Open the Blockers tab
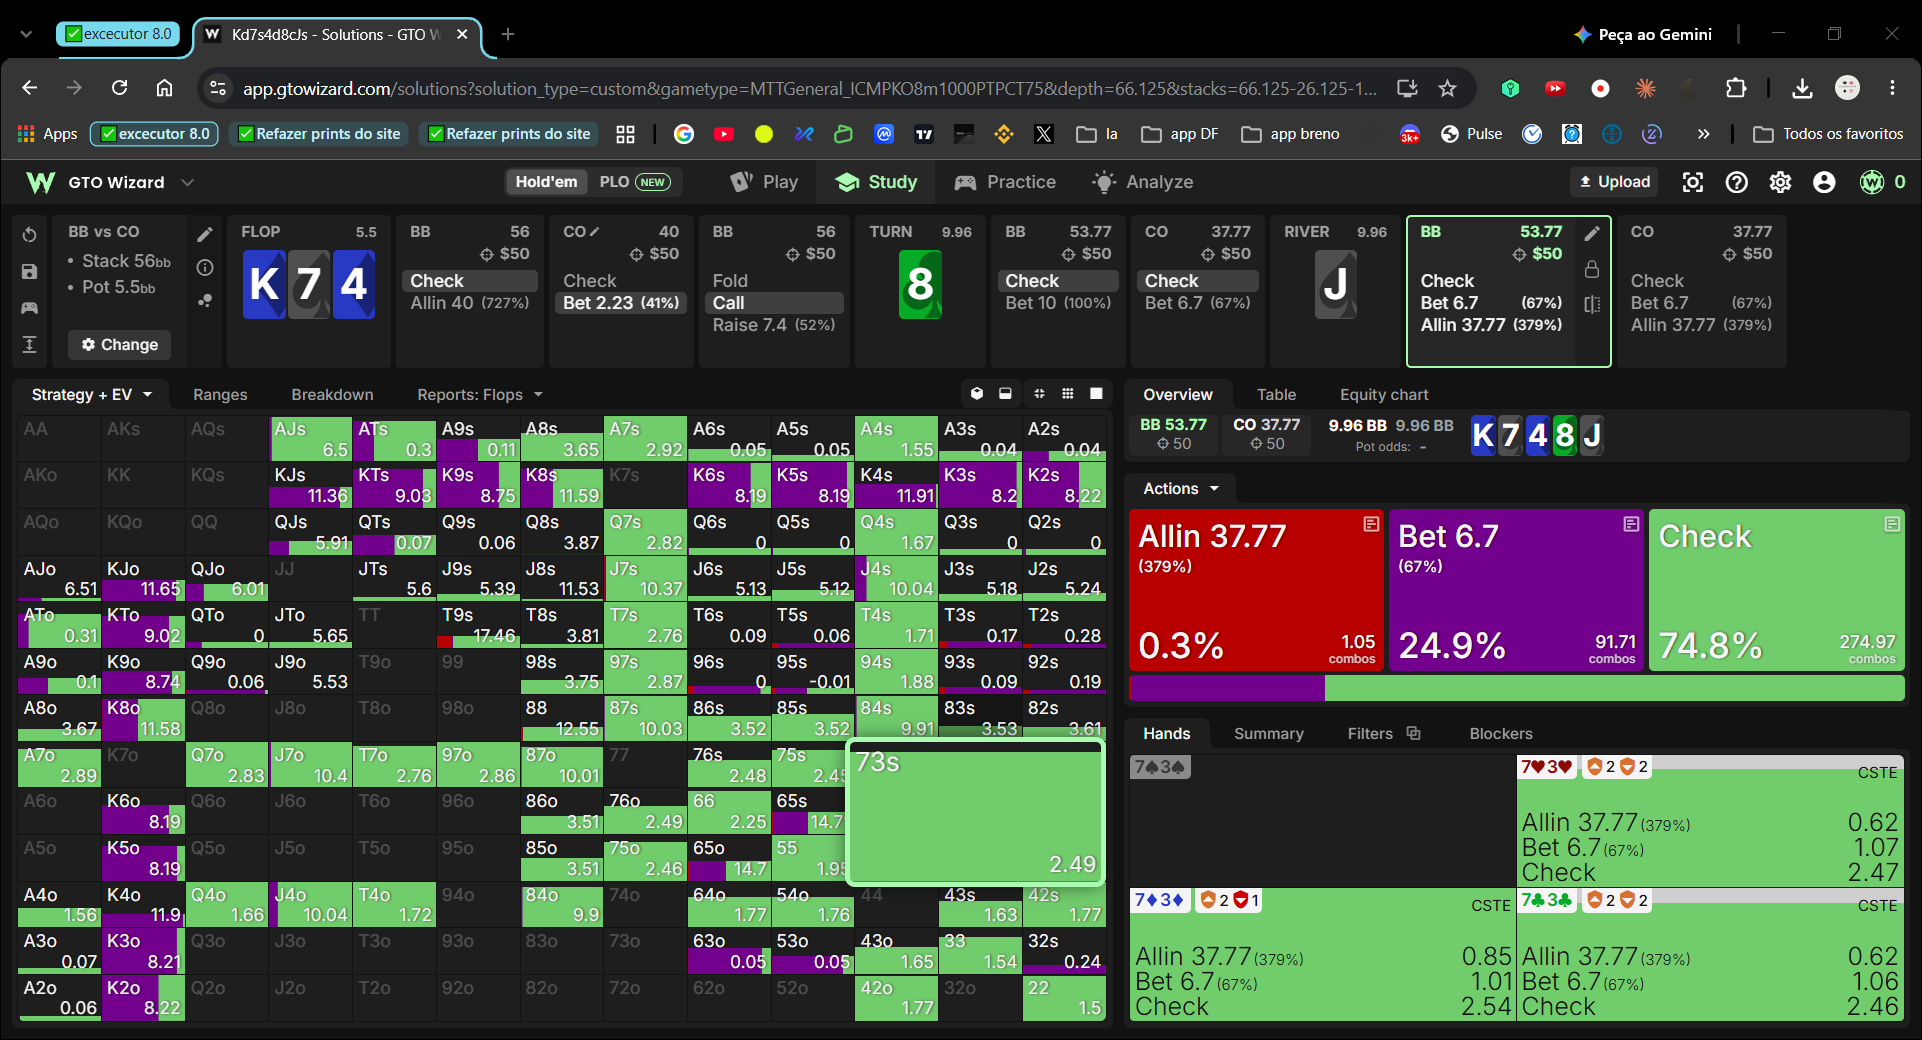The width and height of the screenshot is (1922, 1040). tap(1500, 734)
